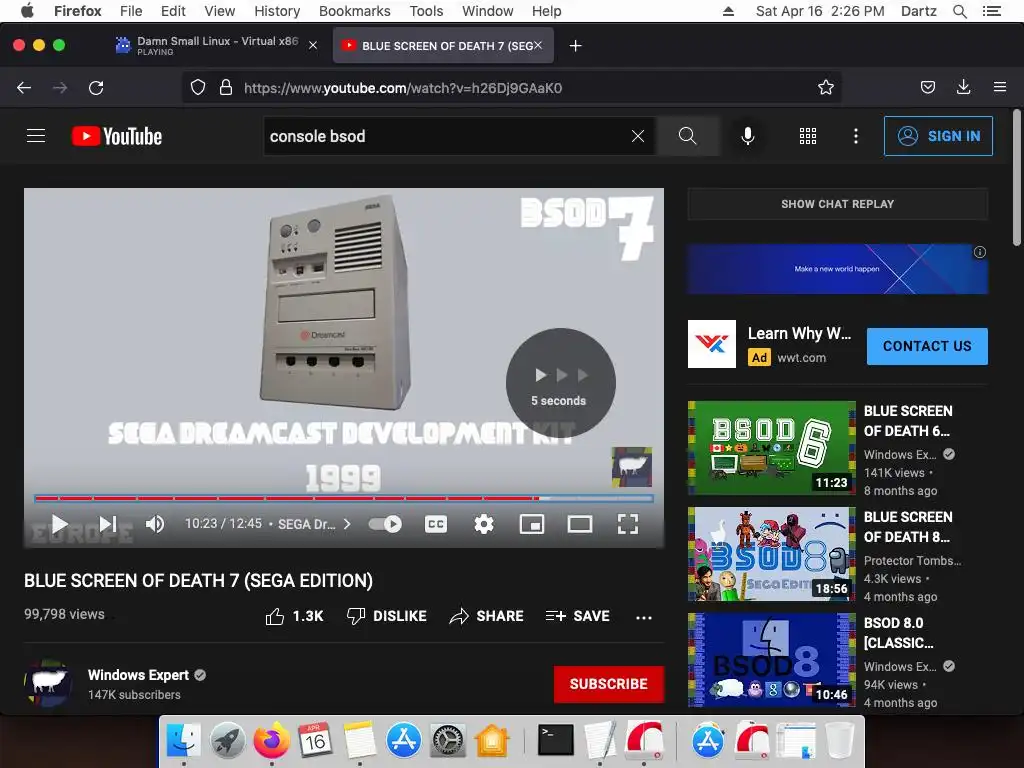View site security padlock info
The image size is (1024, 768).
click(226, 88)
